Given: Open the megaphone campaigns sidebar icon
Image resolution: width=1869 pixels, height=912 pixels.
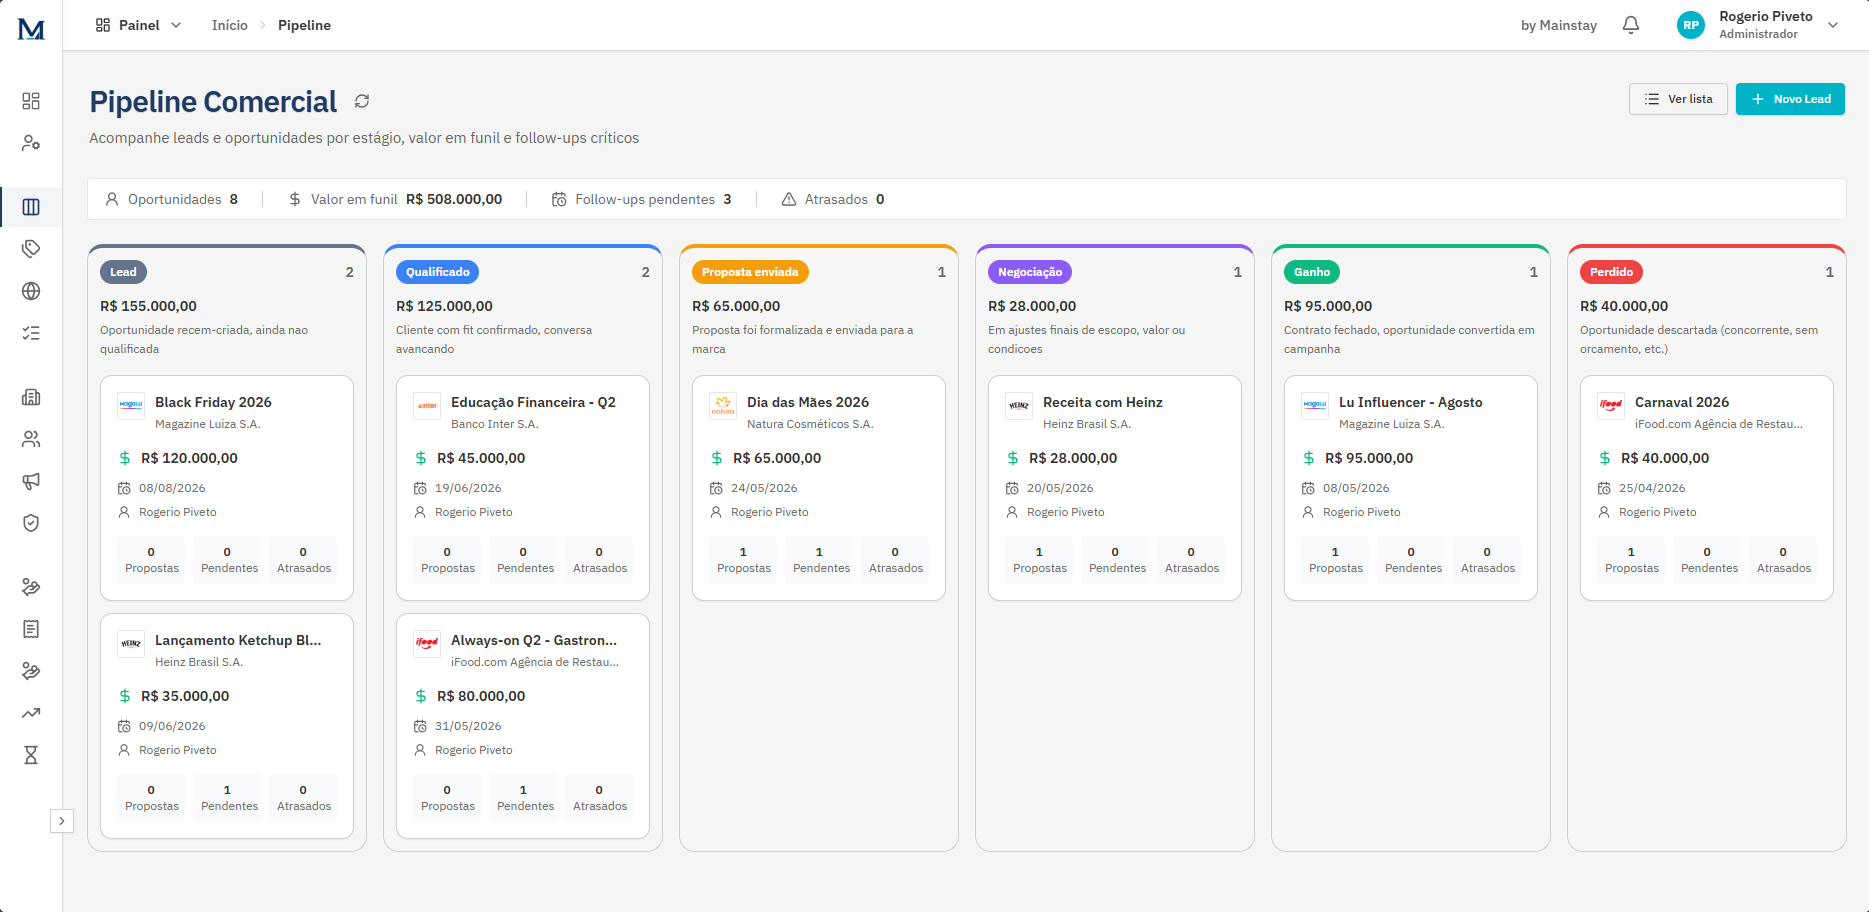Looking at the screenshot, I should (x=31, y=481).
